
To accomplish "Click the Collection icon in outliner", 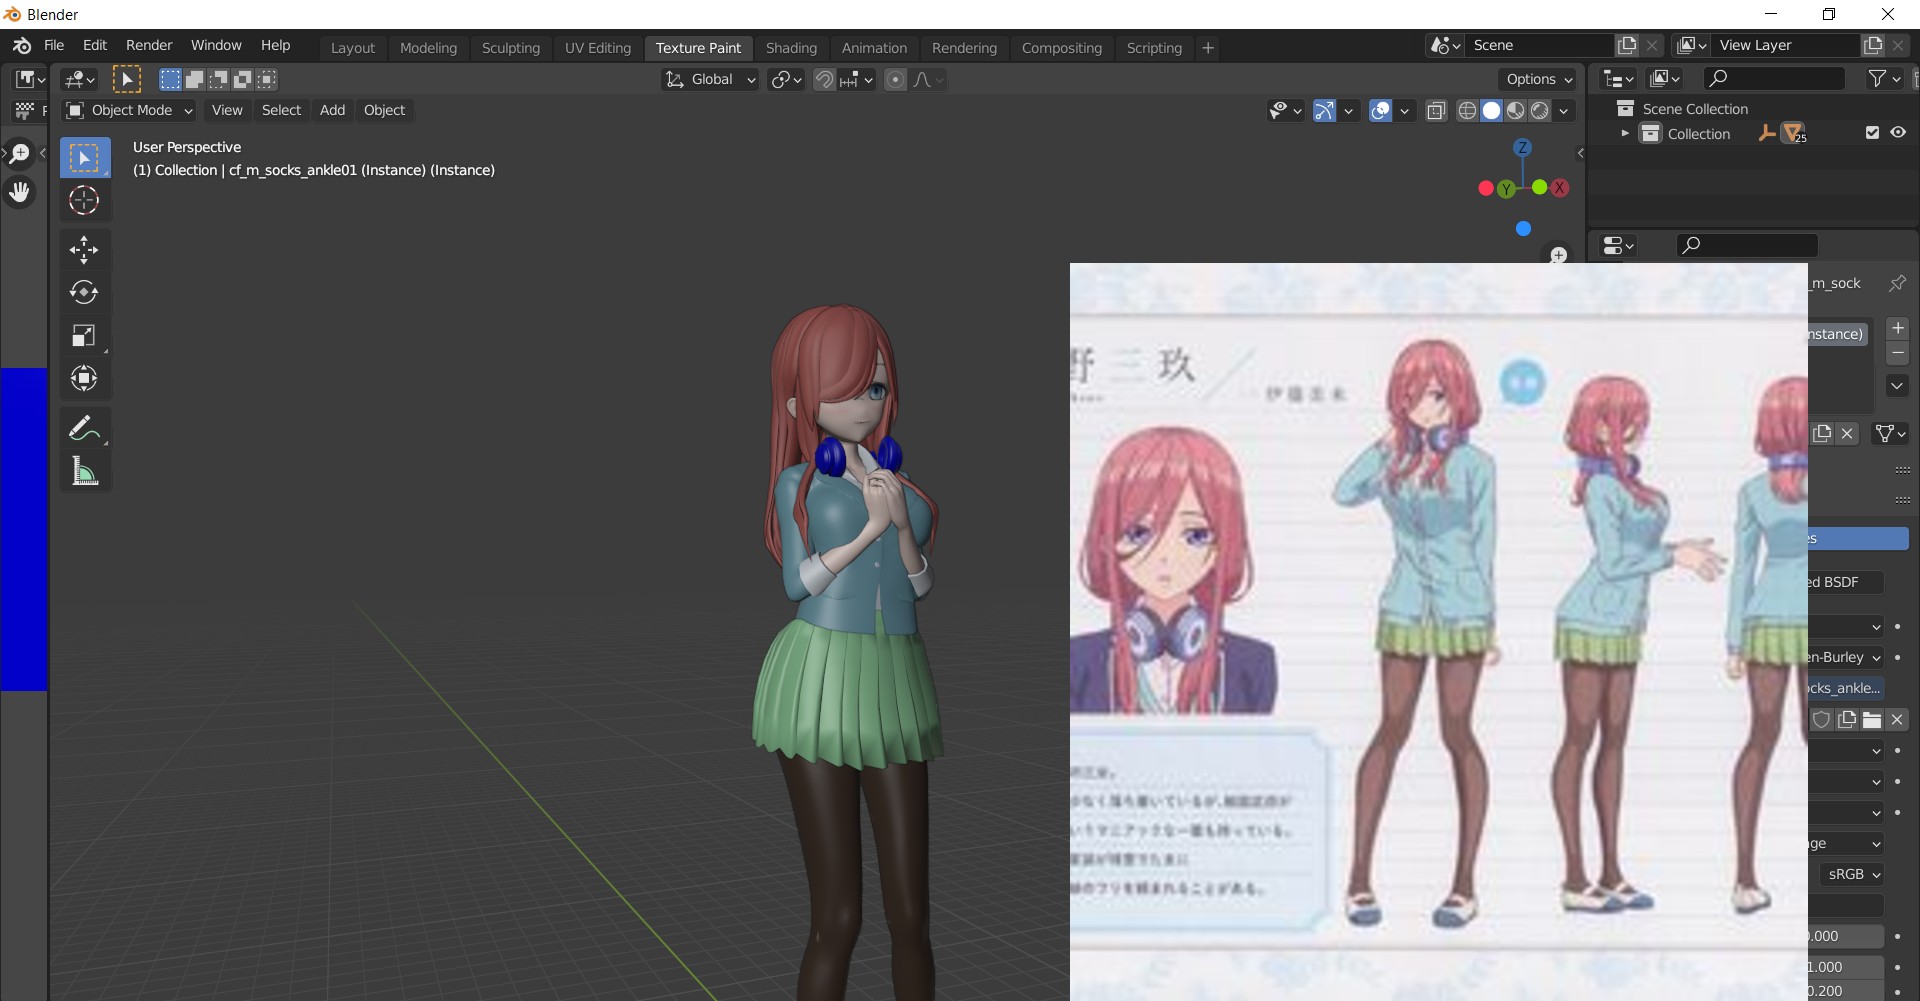I will [x=1651, y=134].
